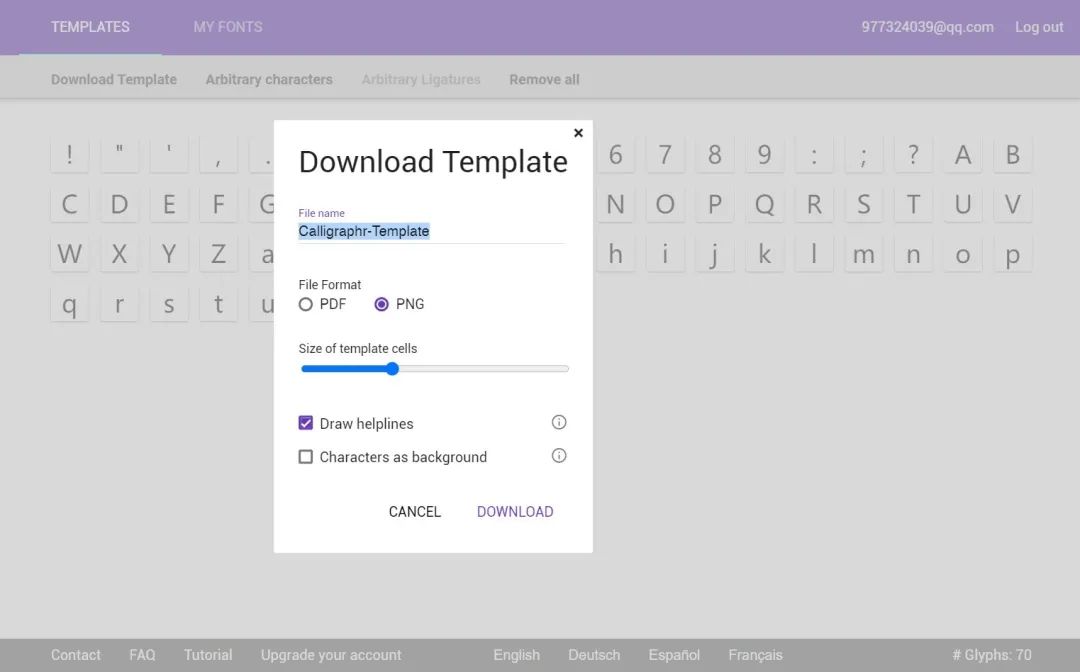Select the comma glyph tile
1080x672 pixels.
(x=218, y=154)
